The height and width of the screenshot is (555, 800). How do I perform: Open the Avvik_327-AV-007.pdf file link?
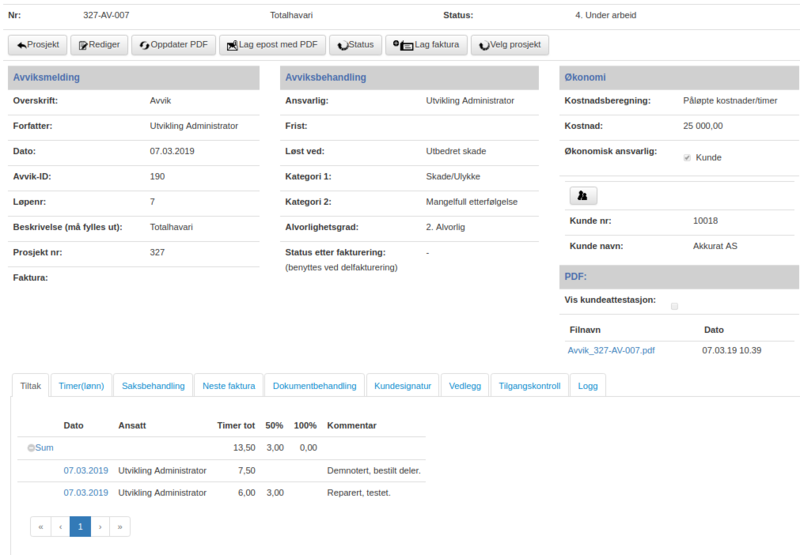(611, 351)
